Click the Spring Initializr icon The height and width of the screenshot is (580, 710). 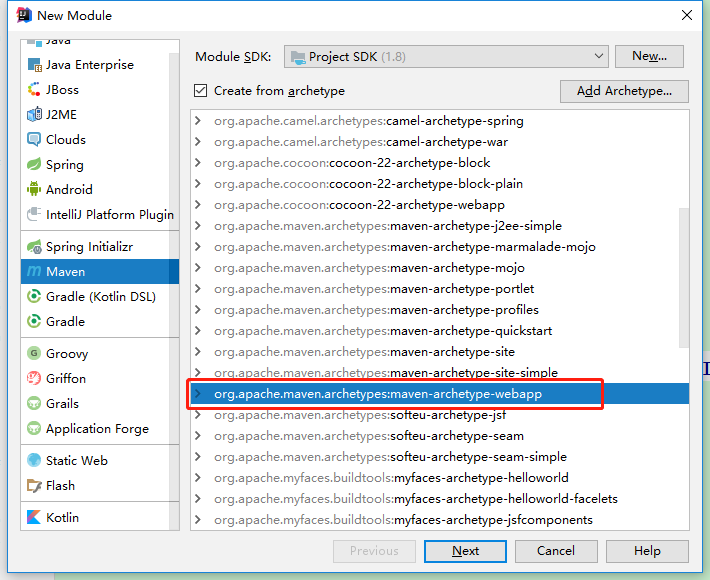(x=34, y=247)
